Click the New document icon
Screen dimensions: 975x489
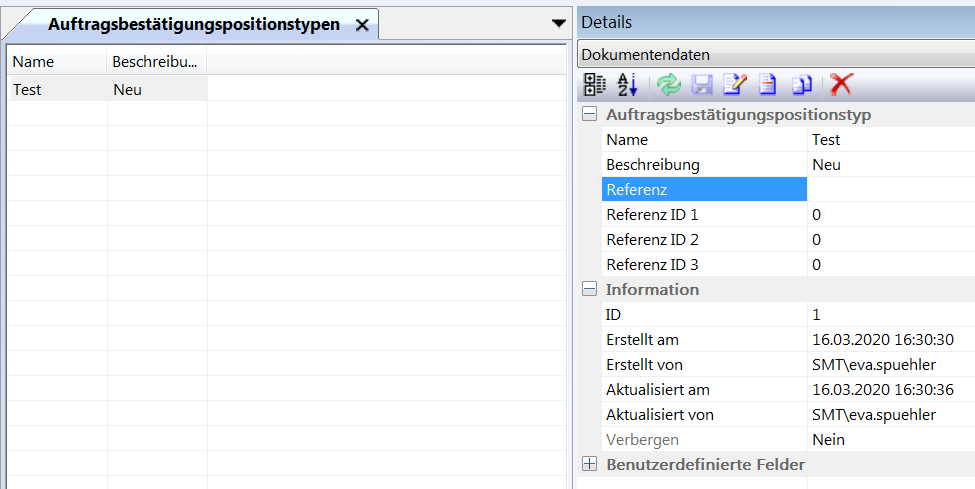[x=768, y=85]
